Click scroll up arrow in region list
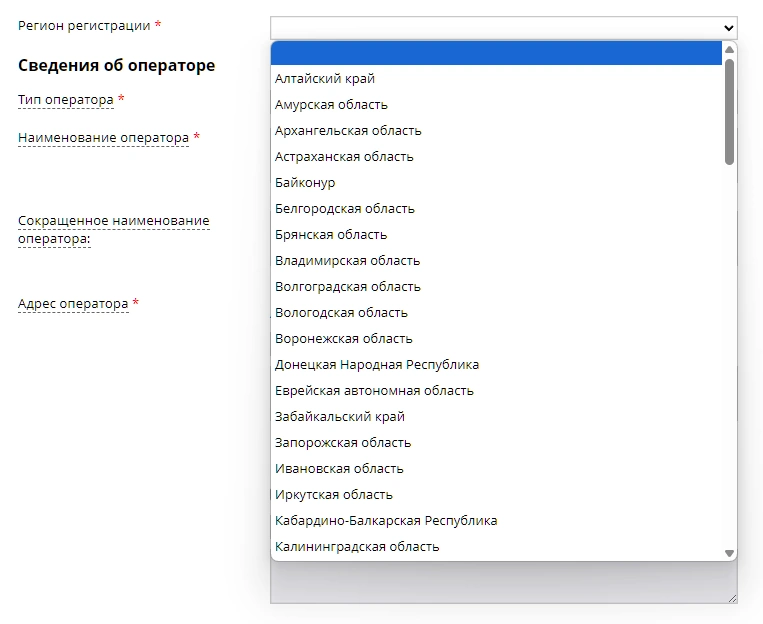 729,49
